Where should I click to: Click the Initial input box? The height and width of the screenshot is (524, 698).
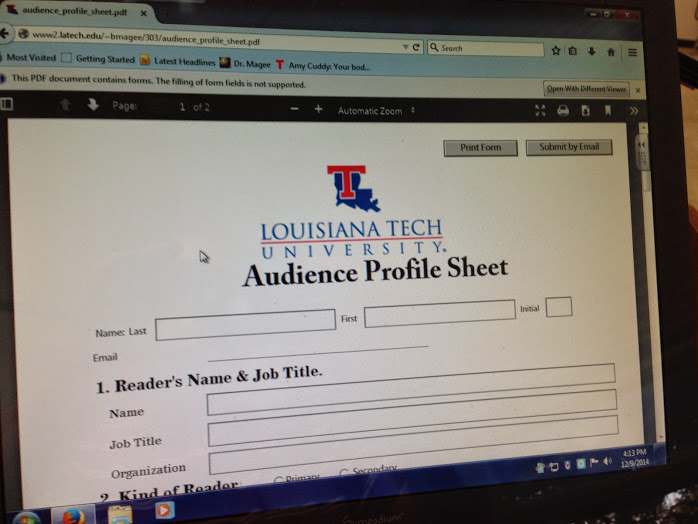point(559,307)
